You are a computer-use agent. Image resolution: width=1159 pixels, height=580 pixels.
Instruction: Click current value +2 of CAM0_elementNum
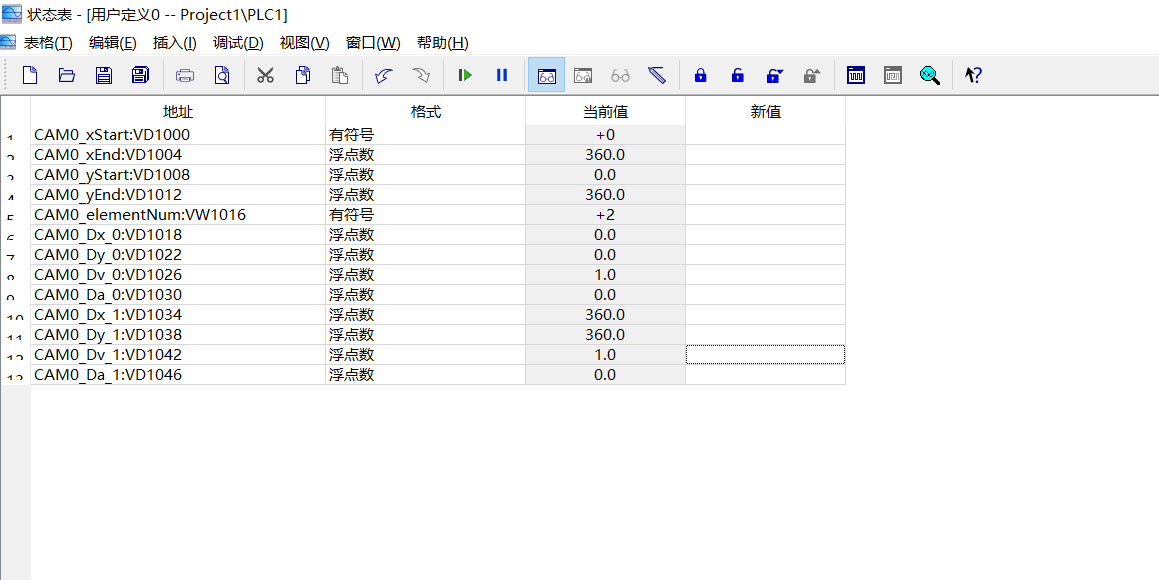click(x=605, y=214)
